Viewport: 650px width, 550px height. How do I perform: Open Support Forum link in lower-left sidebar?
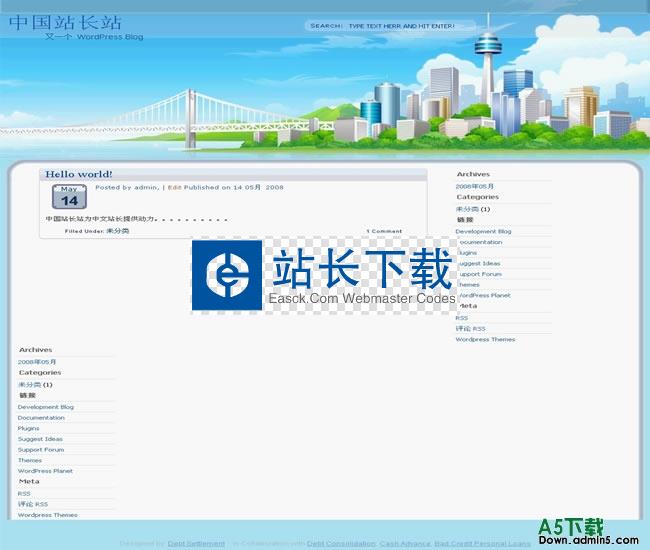pyautogui.click(x=40, y=450)
